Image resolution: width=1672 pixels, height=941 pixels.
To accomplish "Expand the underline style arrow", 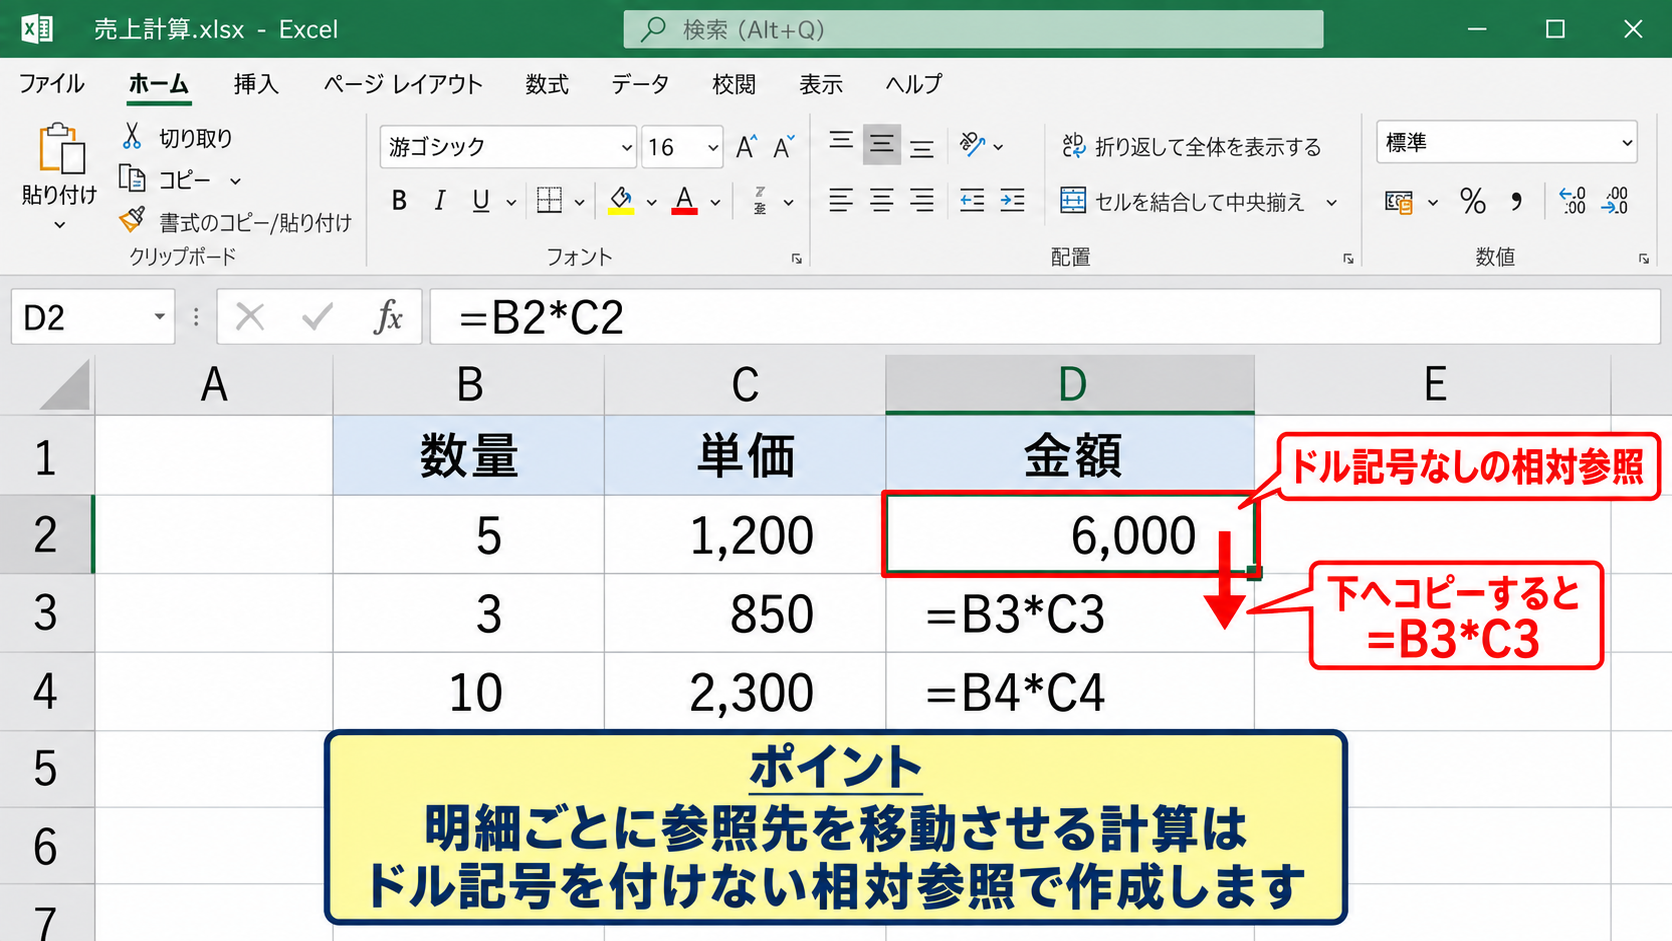I will [x=511, y=203].
